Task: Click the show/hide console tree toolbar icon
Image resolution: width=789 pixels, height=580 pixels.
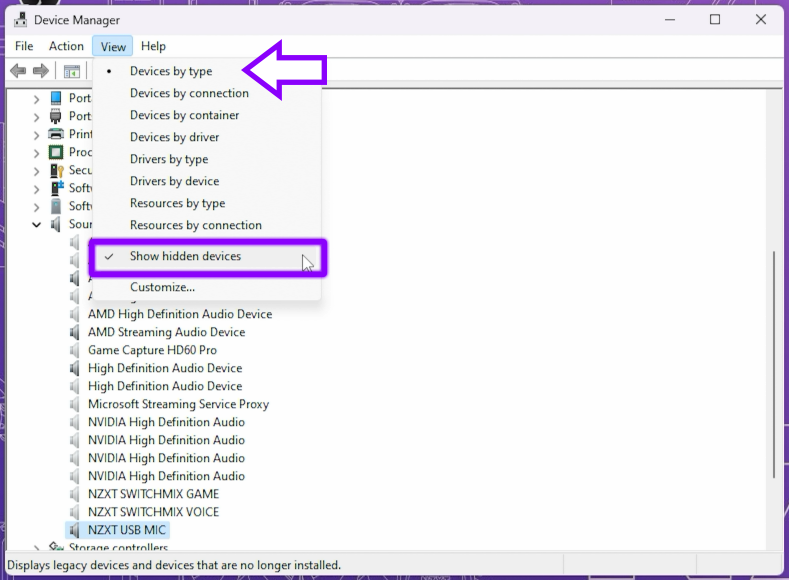Action: click(x=71, y=71)
